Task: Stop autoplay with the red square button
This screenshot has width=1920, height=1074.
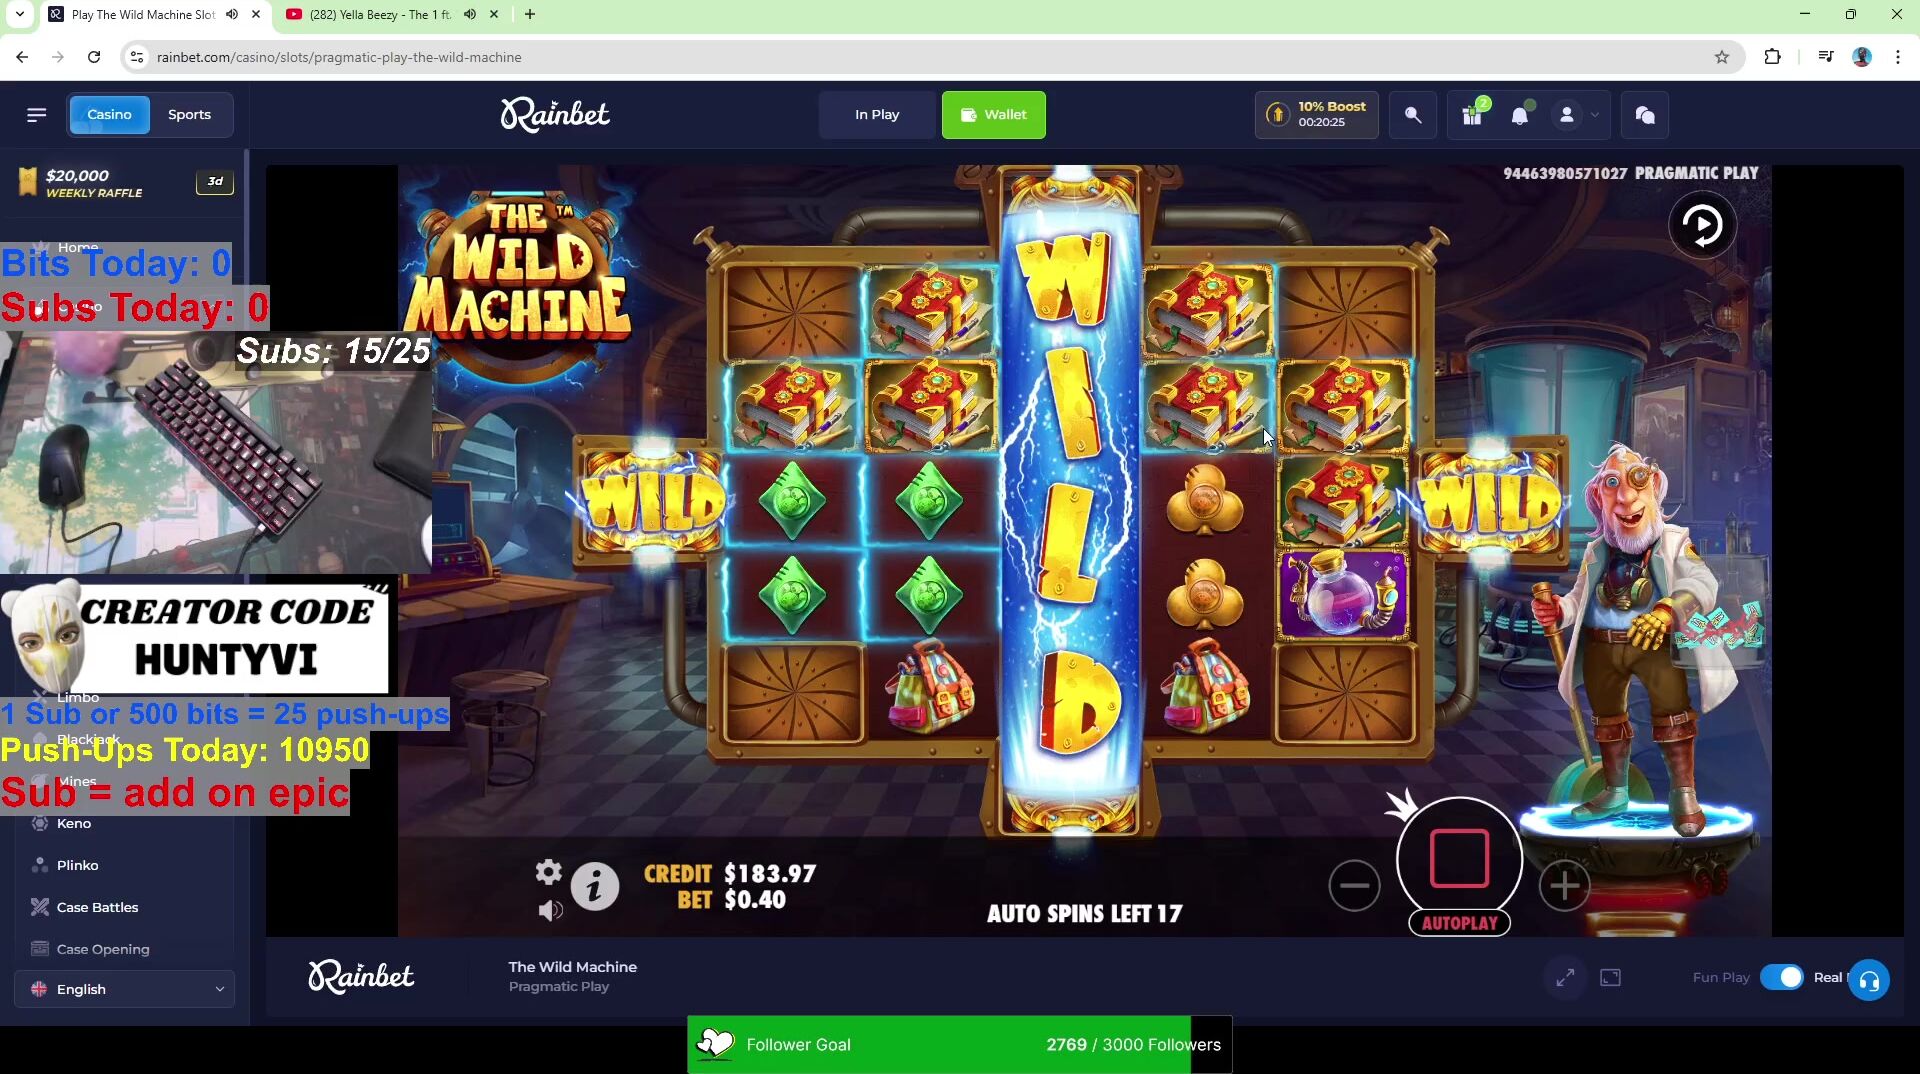Action: pyautogui.click(x=1459, y=858)
